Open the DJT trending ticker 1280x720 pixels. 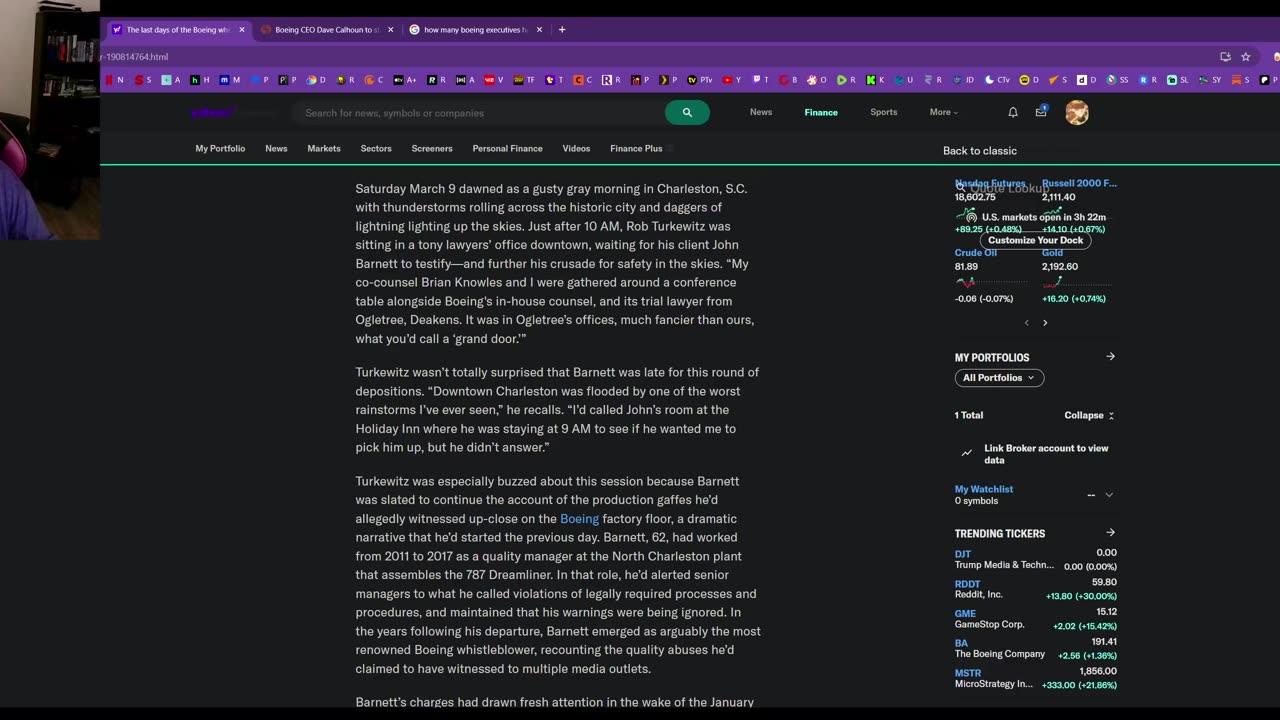(x=963, y=554)
